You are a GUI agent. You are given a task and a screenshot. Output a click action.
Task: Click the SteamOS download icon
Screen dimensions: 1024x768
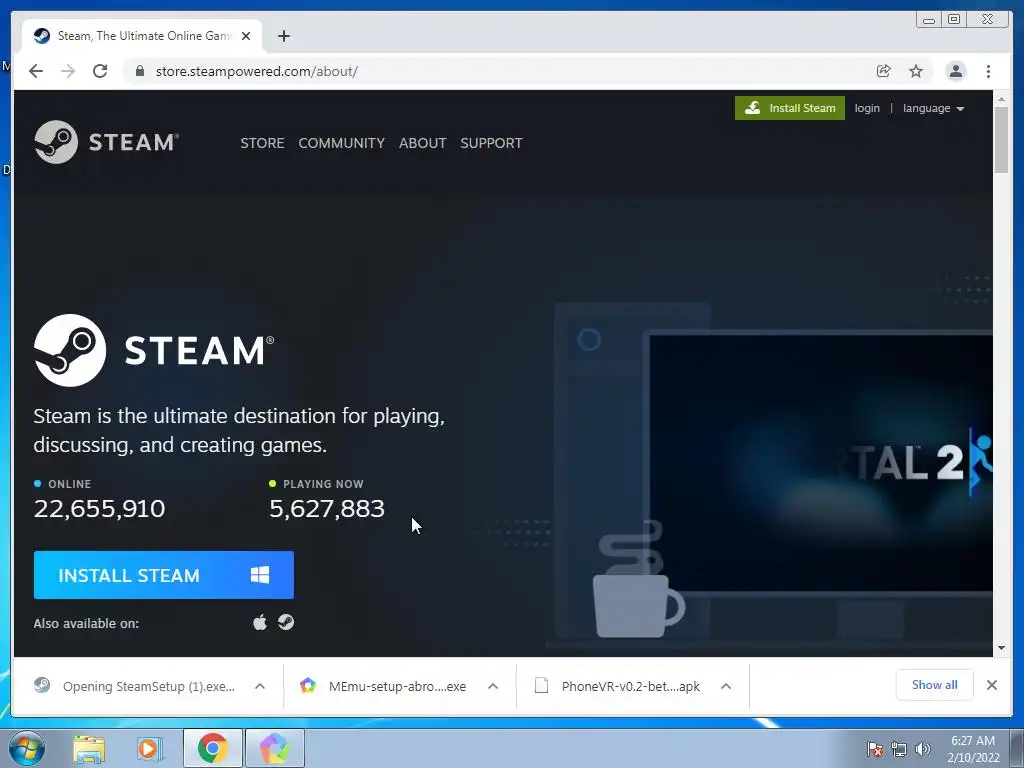point(286,622)
